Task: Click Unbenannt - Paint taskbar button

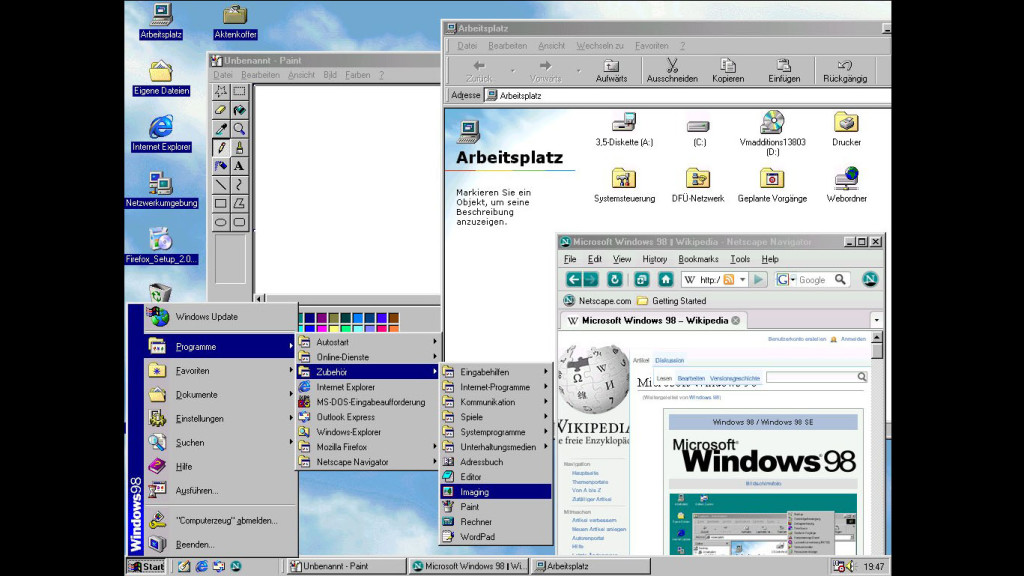Action: tap(345, 566)
